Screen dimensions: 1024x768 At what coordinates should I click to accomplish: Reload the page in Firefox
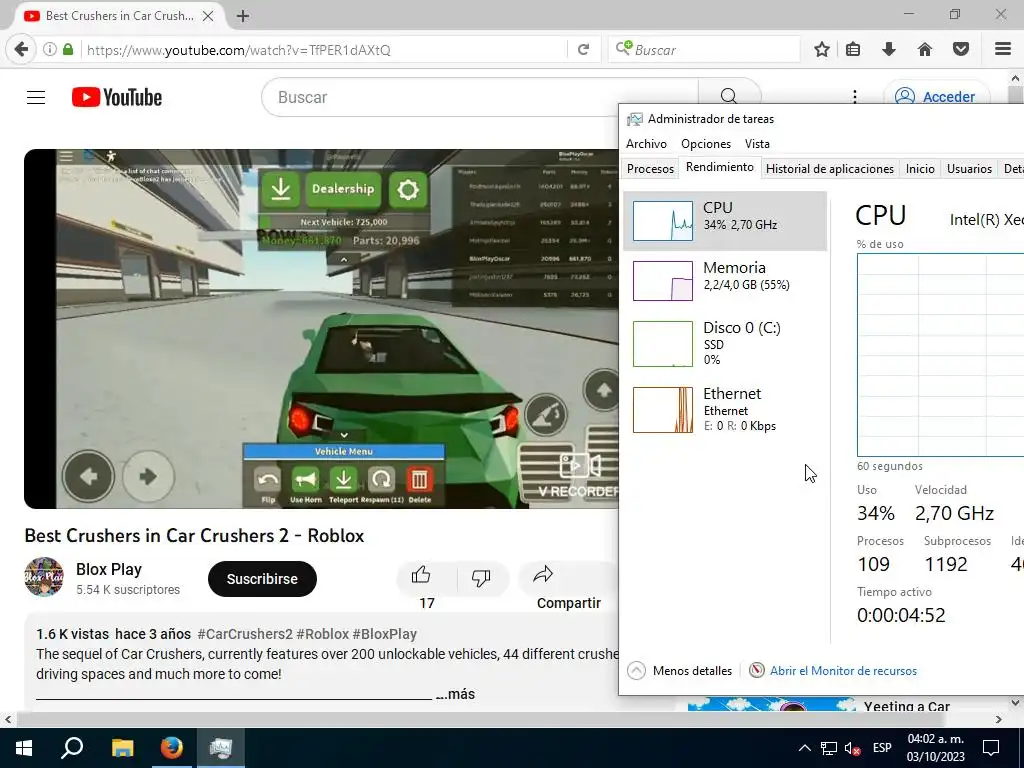[583, 50]
